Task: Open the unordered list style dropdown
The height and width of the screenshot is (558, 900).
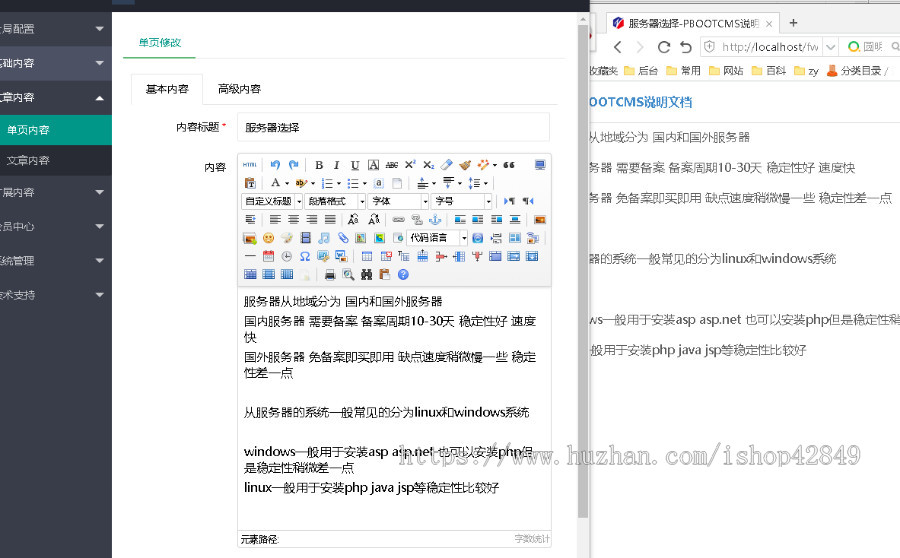Action: click(x=364, y=183)
